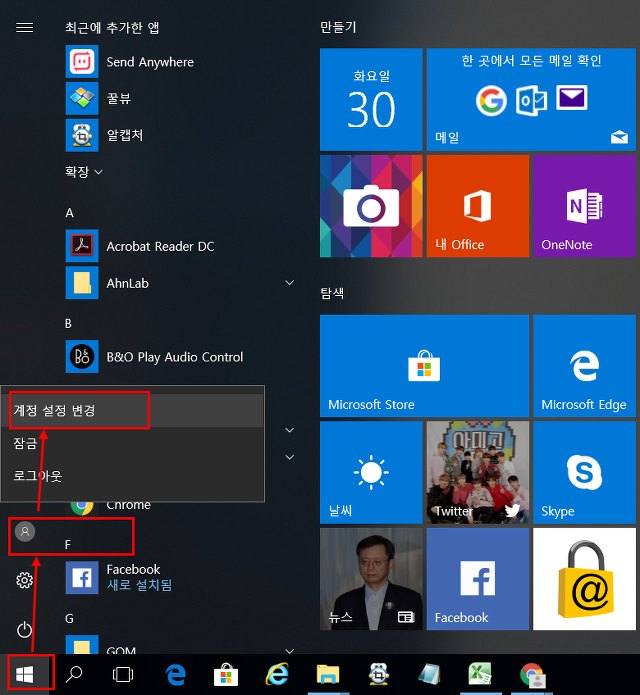Open the calendar tile showing 30
Image resolution: width=640 pixels, height=695 pixels.
click(371, 99)
